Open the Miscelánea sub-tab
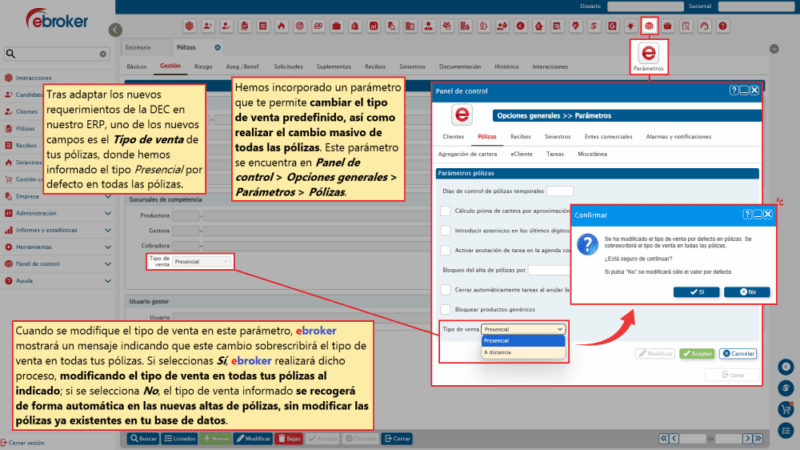This screenshot has height=450, width=800. coord(592,154)
